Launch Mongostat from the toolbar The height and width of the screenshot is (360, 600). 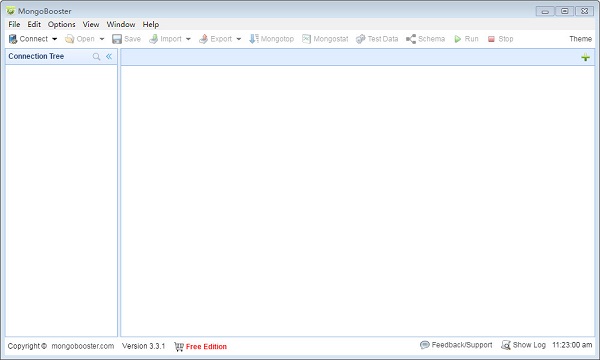click(x=325, y=39)
